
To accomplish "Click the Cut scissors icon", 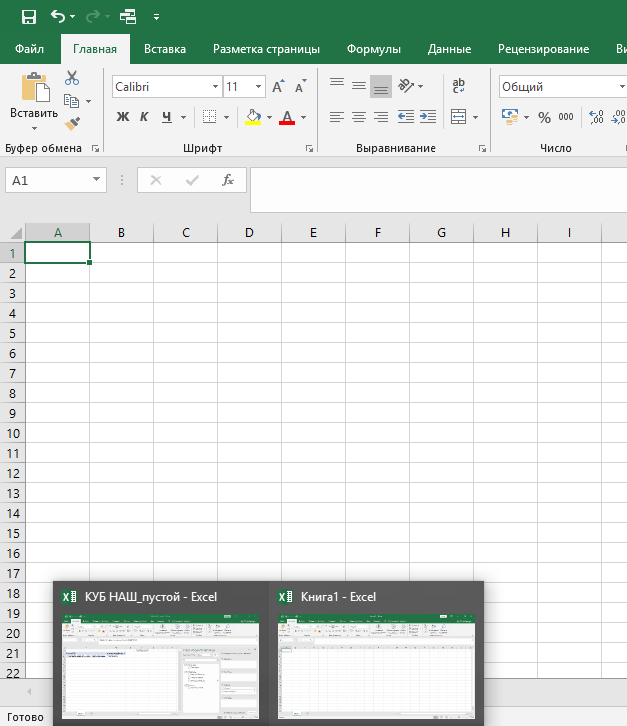I will click(x=72, y=77).
